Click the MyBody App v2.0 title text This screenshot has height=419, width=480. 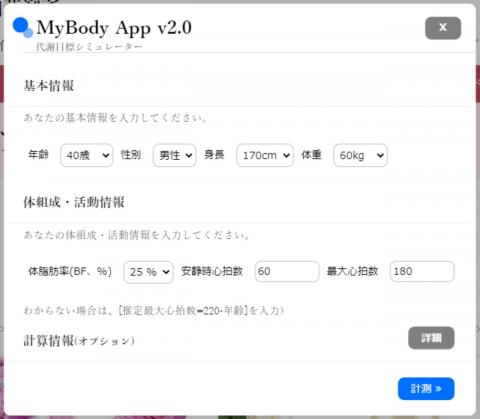click(x=114, y=28)
